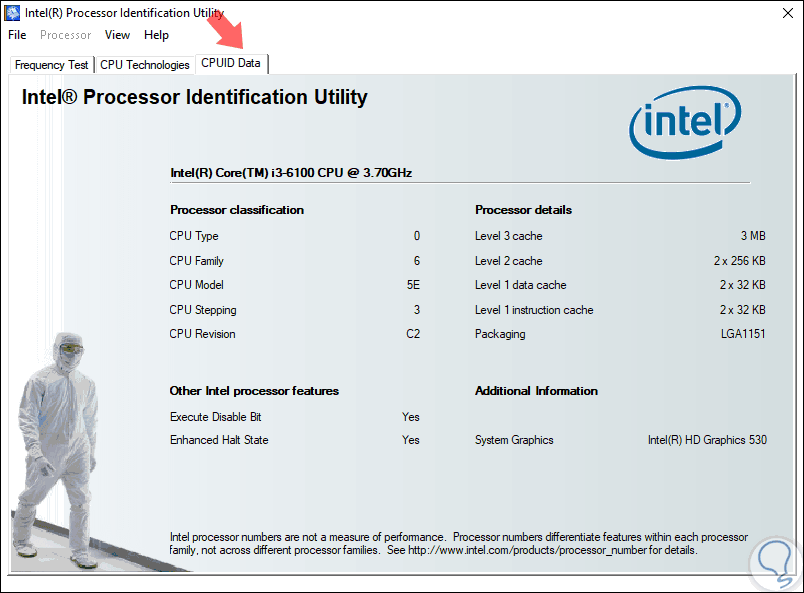Screen dimensions: 804x593
Task: Switch to the Frequency Test tab
Action: 52,65
